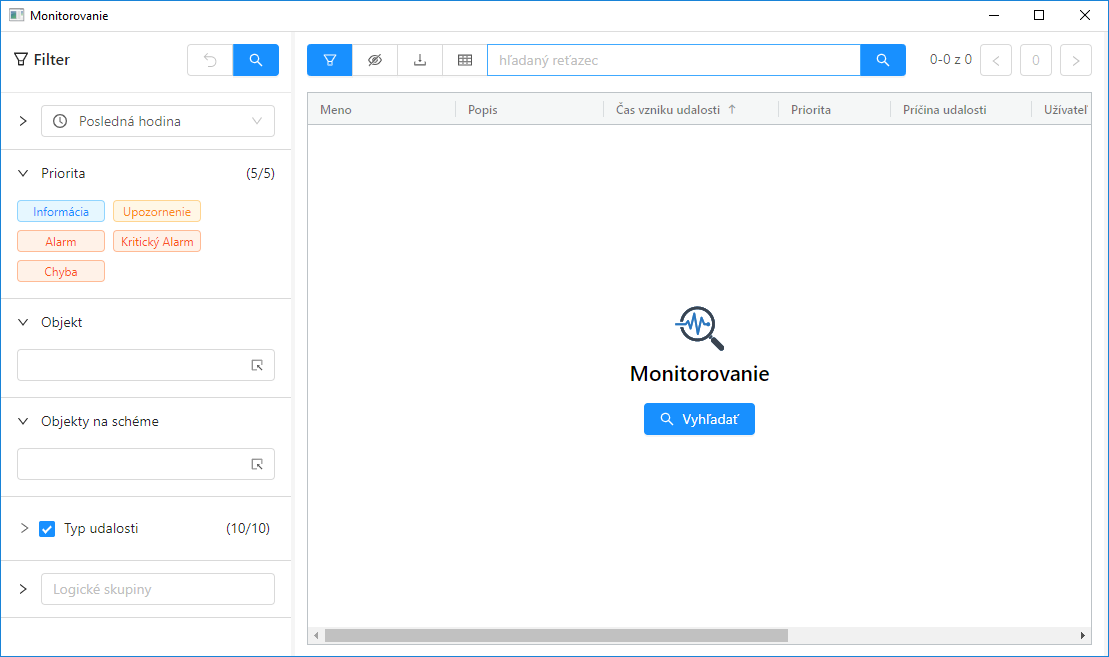Screen dimensions: 1109x657
Task: Collapse the Priorita section
Action: [23, 173]
